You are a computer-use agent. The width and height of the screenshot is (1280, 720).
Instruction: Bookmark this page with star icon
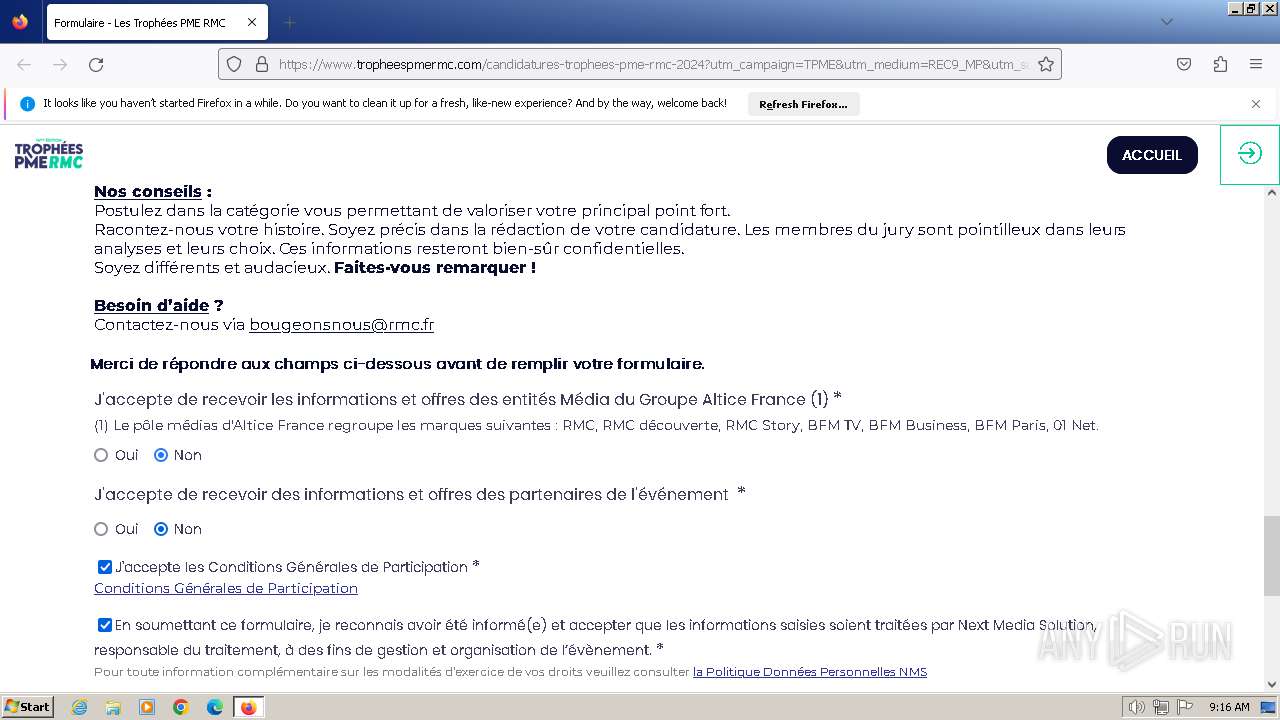1046,64
